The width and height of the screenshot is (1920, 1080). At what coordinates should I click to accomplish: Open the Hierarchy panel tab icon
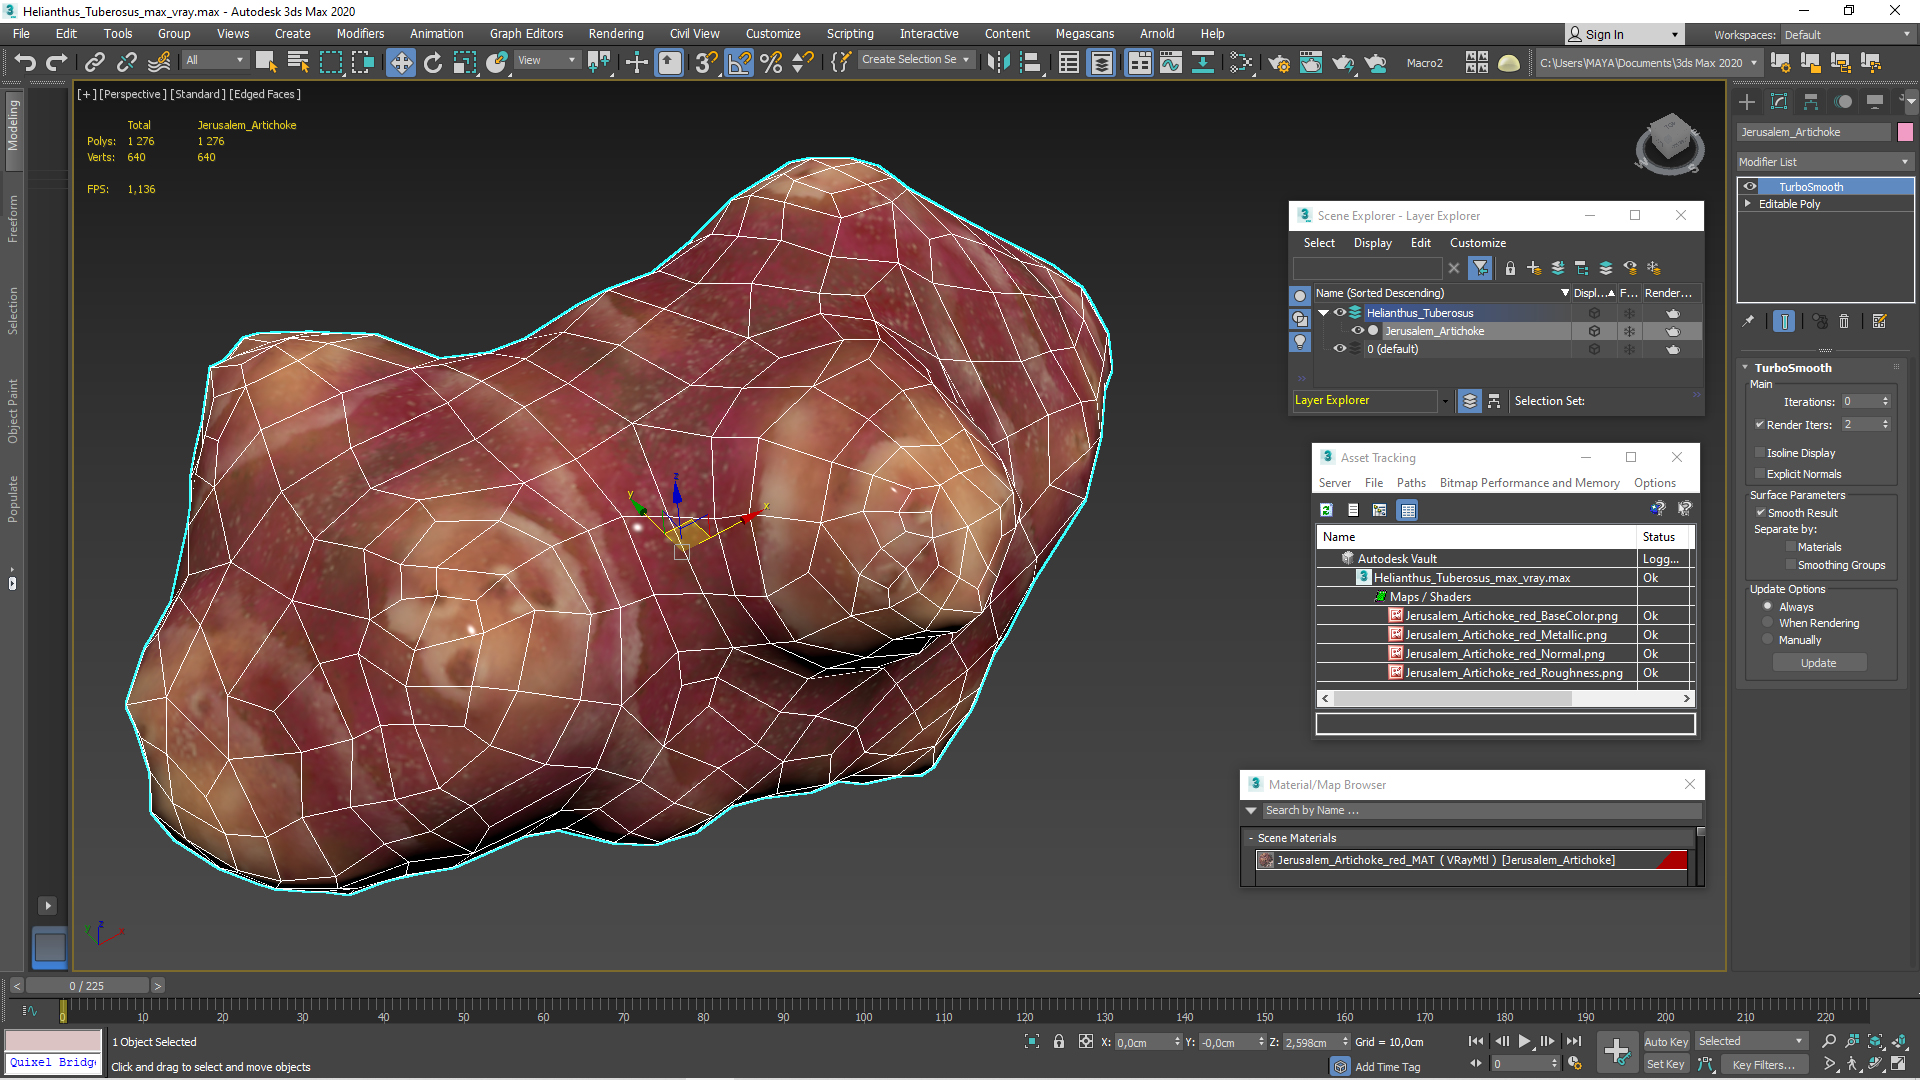pyautogui.click(x=1811, y=101)
